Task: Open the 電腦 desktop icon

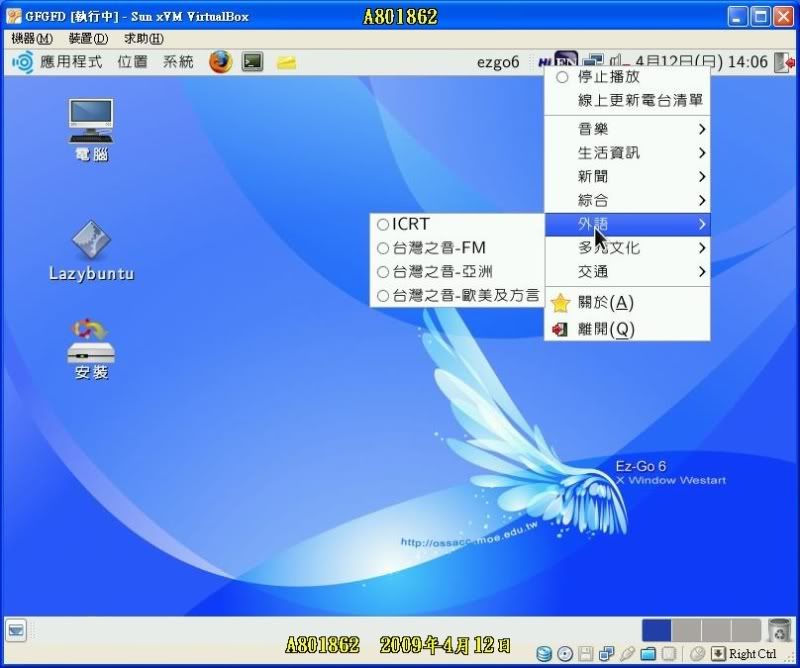Action: [x=91, y=130]
